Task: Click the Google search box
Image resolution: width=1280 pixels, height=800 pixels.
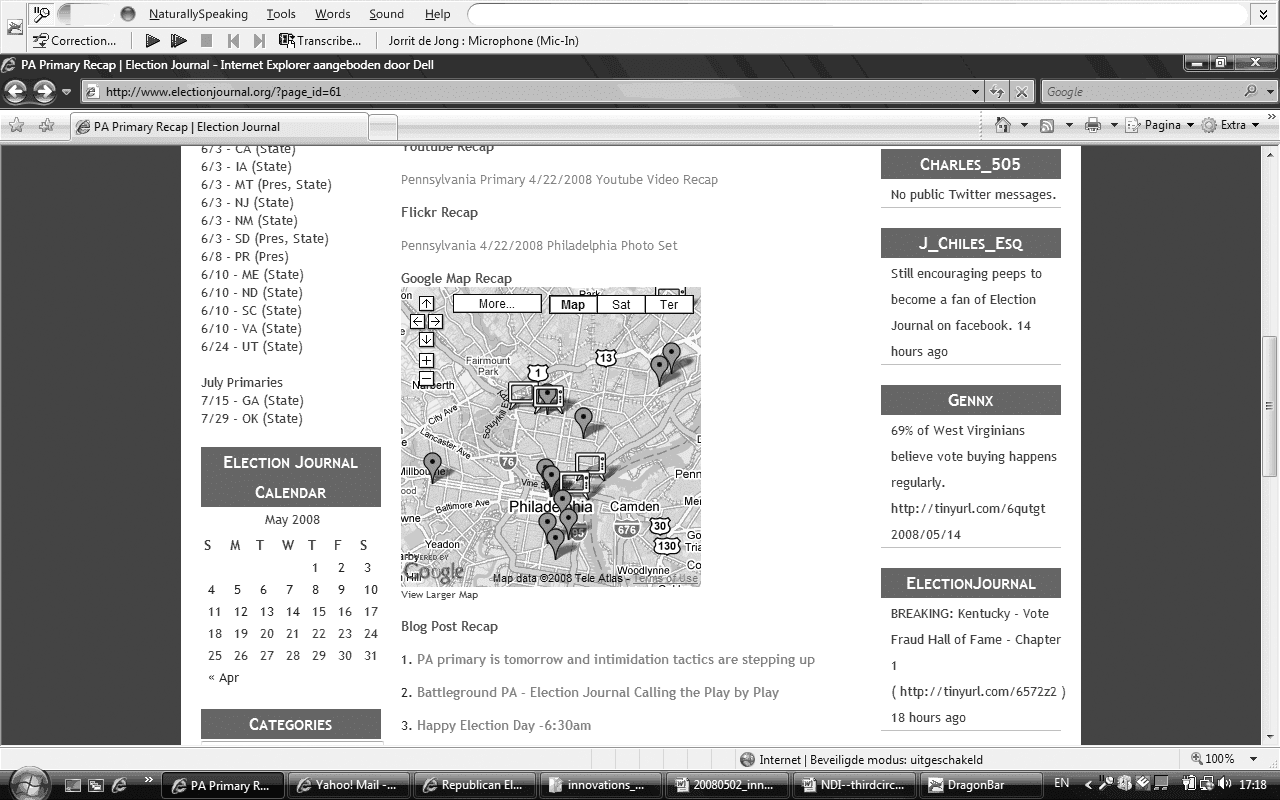Action: click(1141, 91)
